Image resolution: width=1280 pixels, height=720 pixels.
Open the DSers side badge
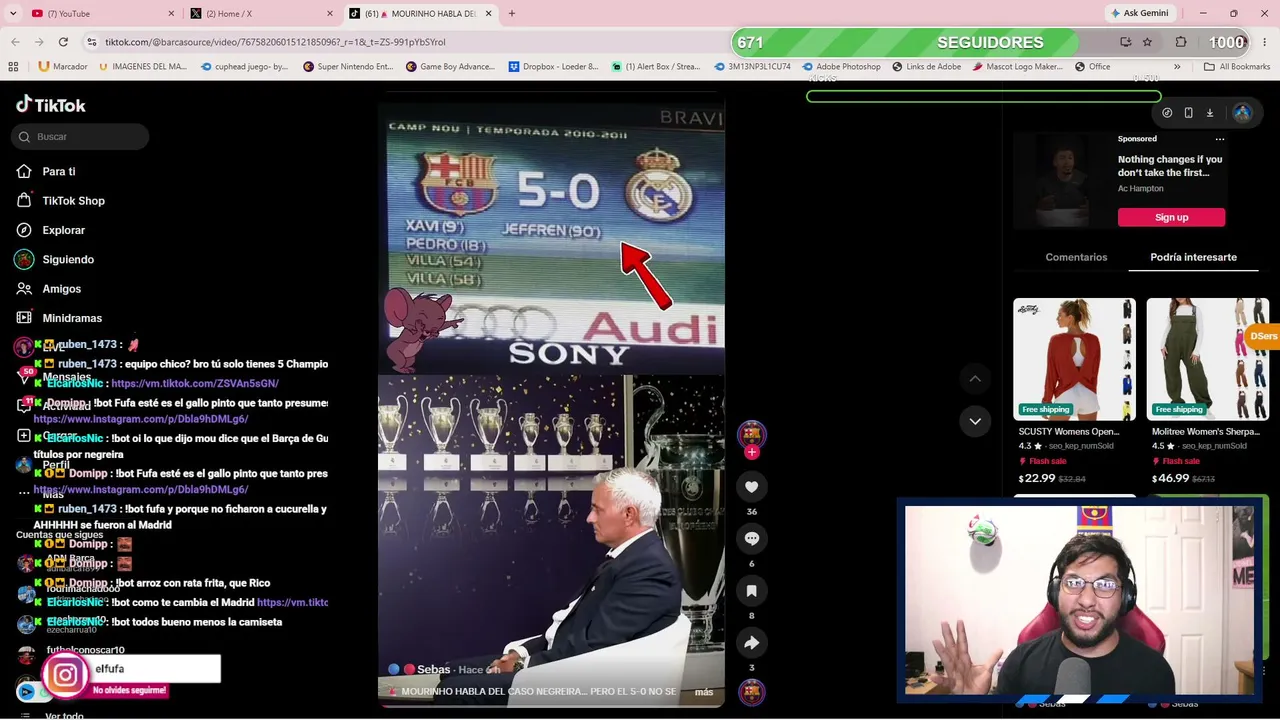1263,337
